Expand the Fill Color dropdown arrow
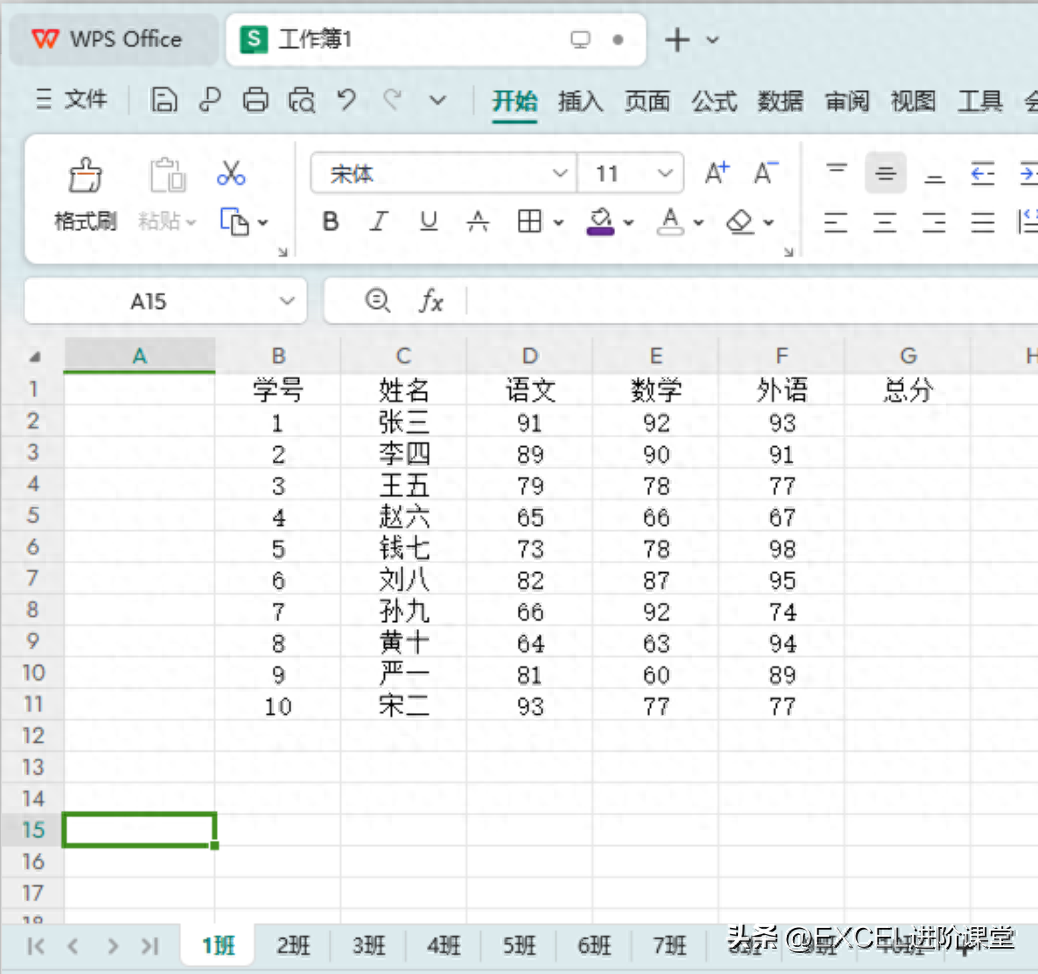The width and height of the screenshot is (1038, 974). (629, 222)
